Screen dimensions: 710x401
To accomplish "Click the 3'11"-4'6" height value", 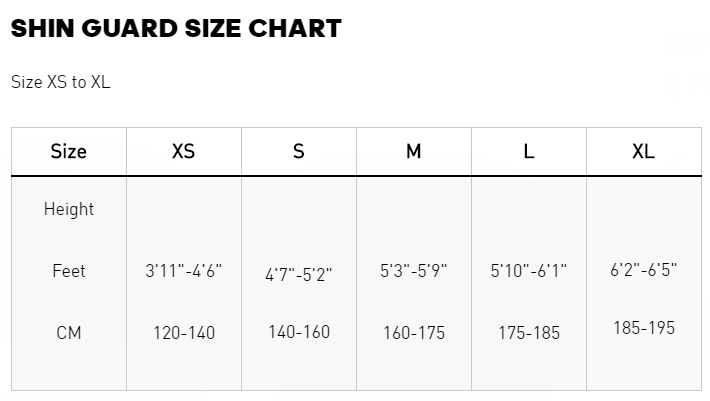I will (183, 271).
